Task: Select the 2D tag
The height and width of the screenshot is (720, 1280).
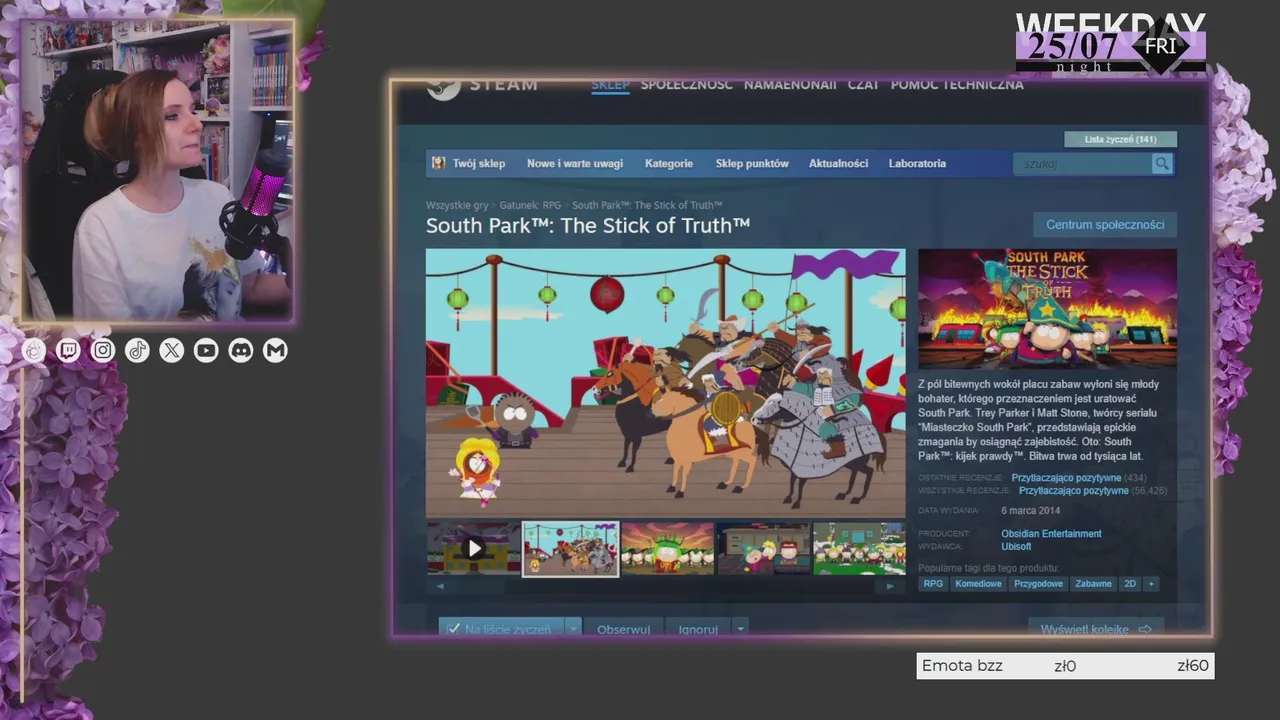Action: [1130, 584]
